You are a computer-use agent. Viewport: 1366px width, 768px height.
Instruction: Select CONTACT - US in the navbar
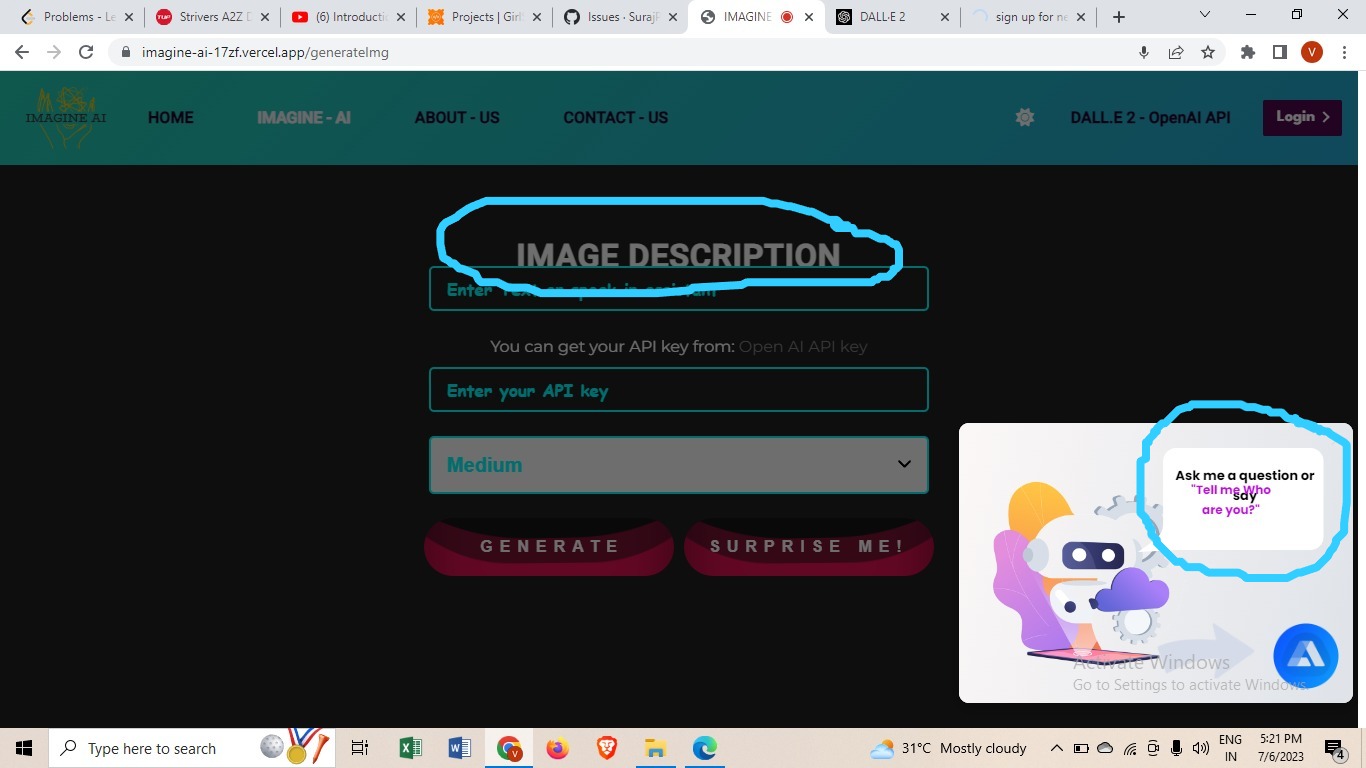(615, 117)
